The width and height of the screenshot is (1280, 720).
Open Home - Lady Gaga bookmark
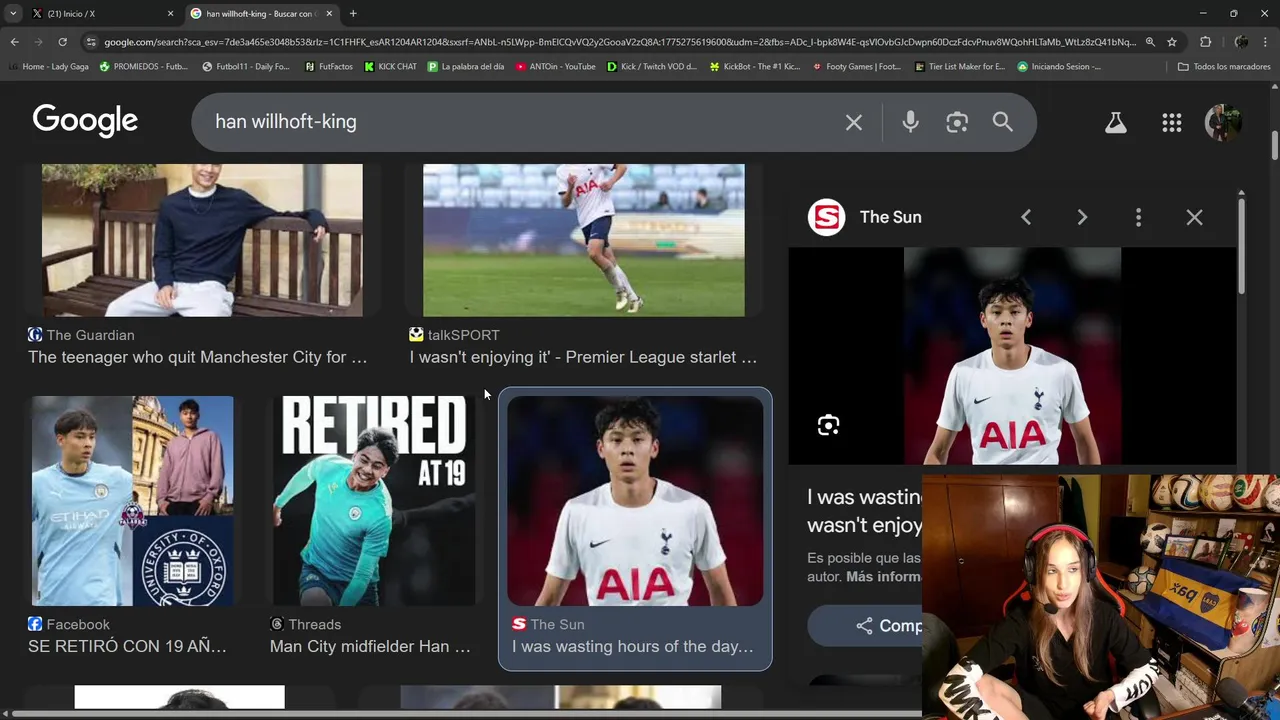point(48,67)
